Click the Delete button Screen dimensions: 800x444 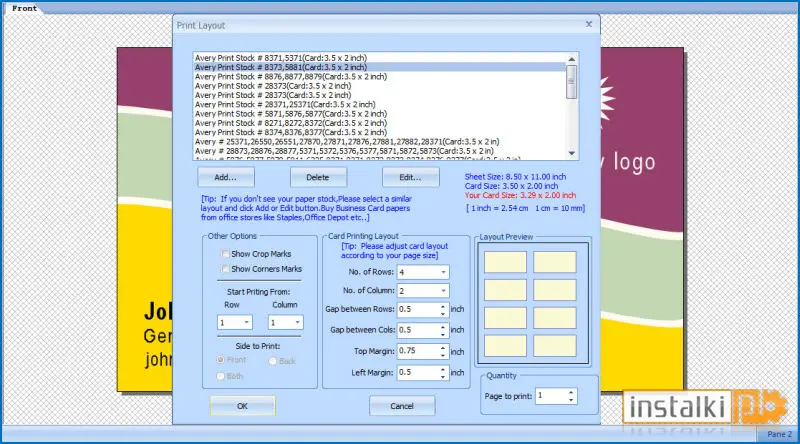[317, 177]
